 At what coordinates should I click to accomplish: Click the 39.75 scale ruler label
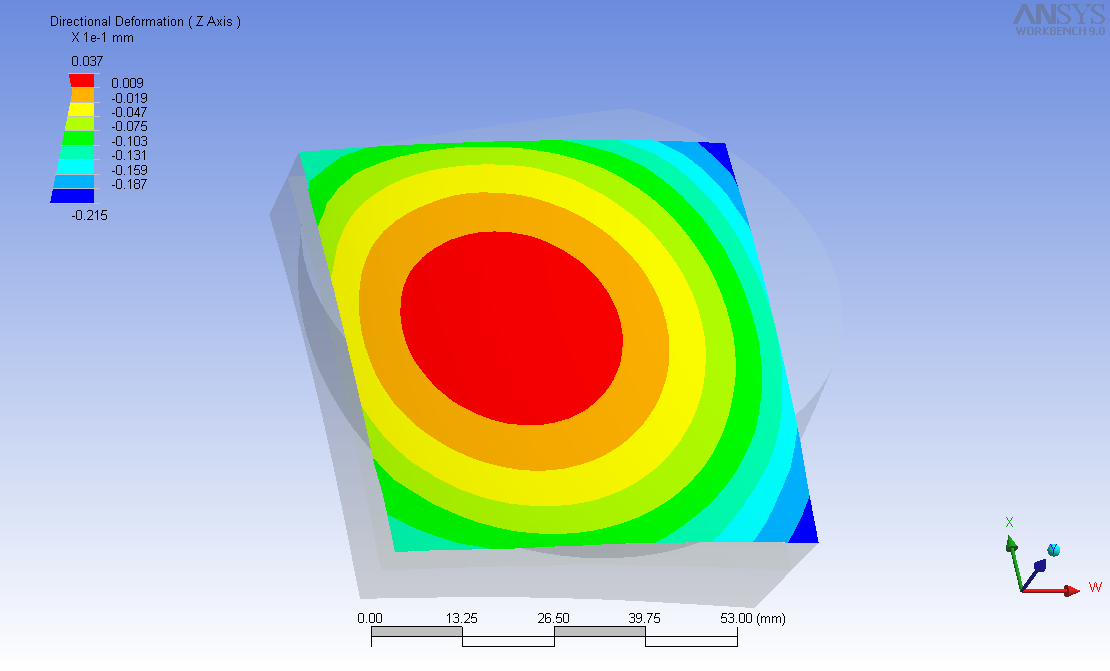coord(644,619)
